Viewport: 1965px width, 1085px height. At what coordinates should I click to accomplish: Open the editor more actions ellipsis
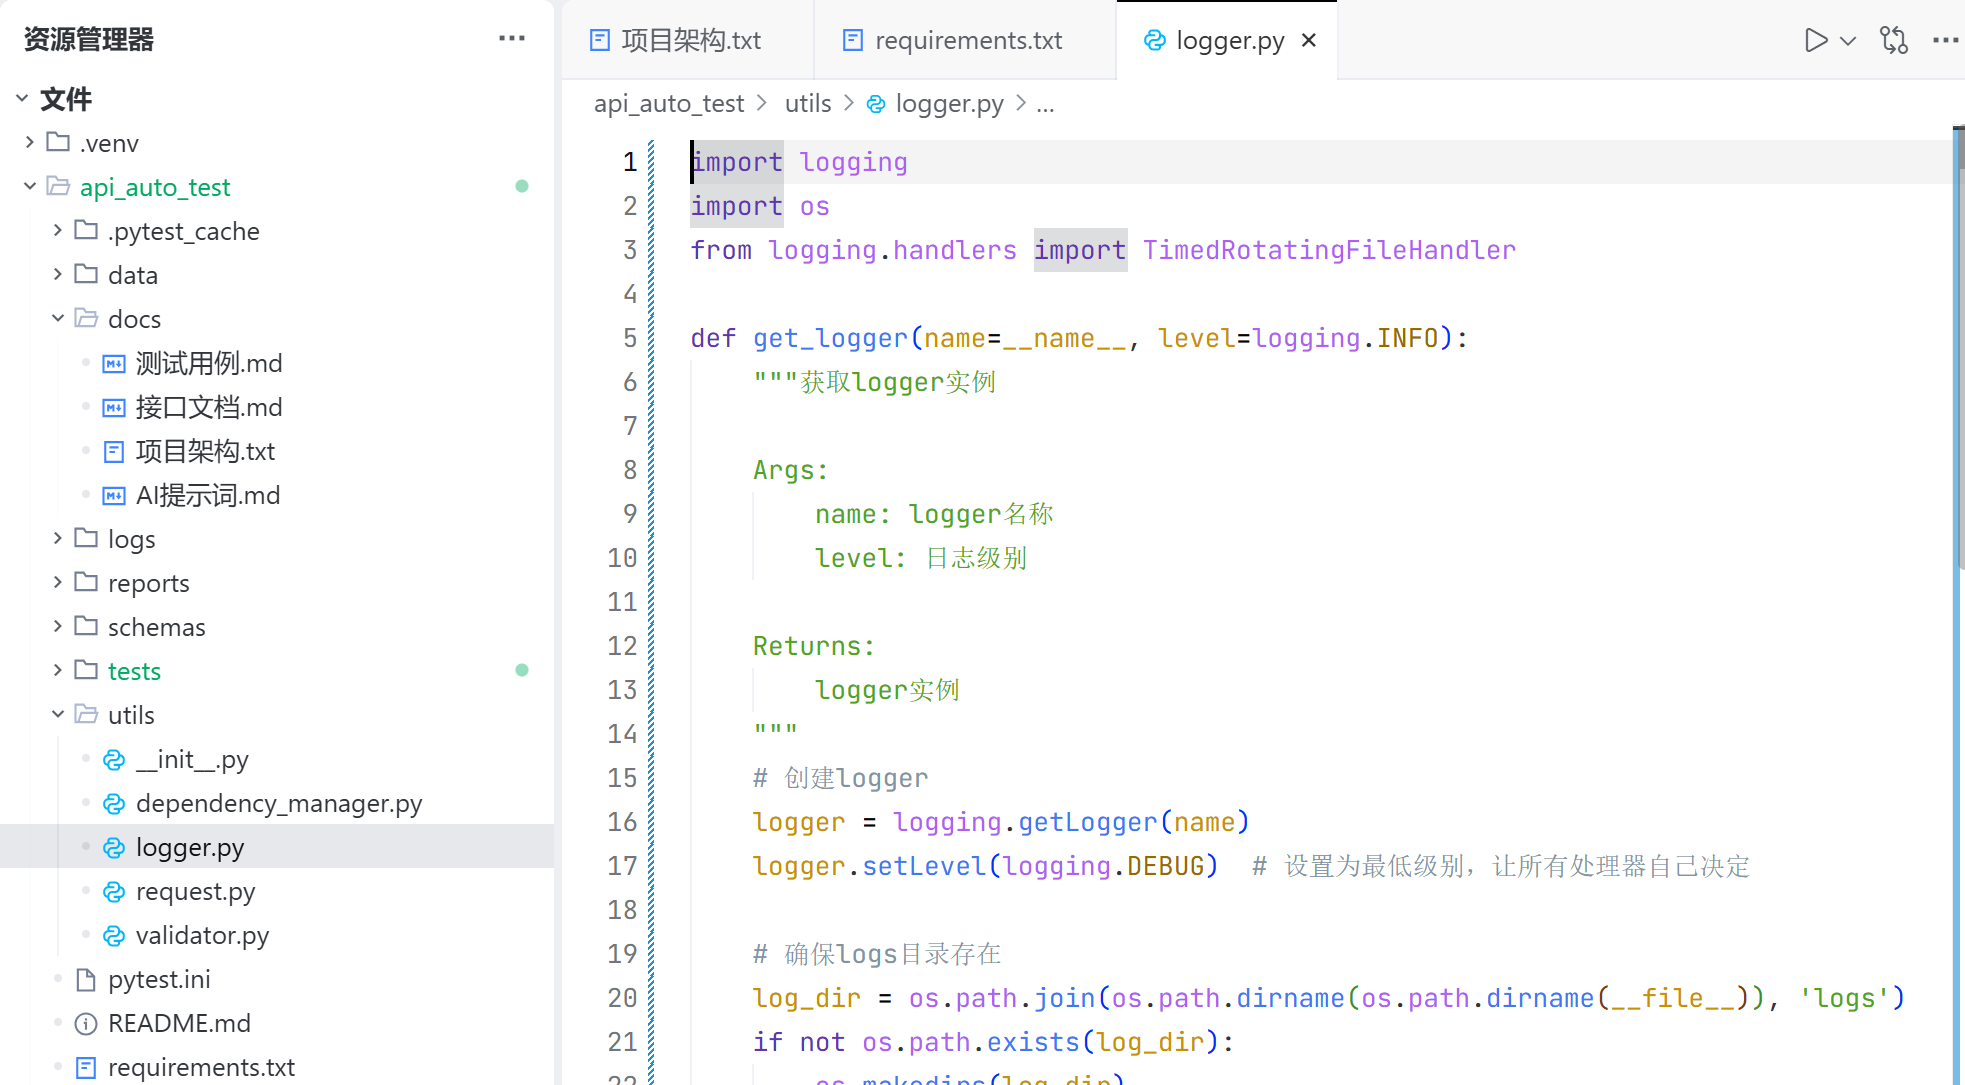pyautogui.click(x=1945, y=40)
